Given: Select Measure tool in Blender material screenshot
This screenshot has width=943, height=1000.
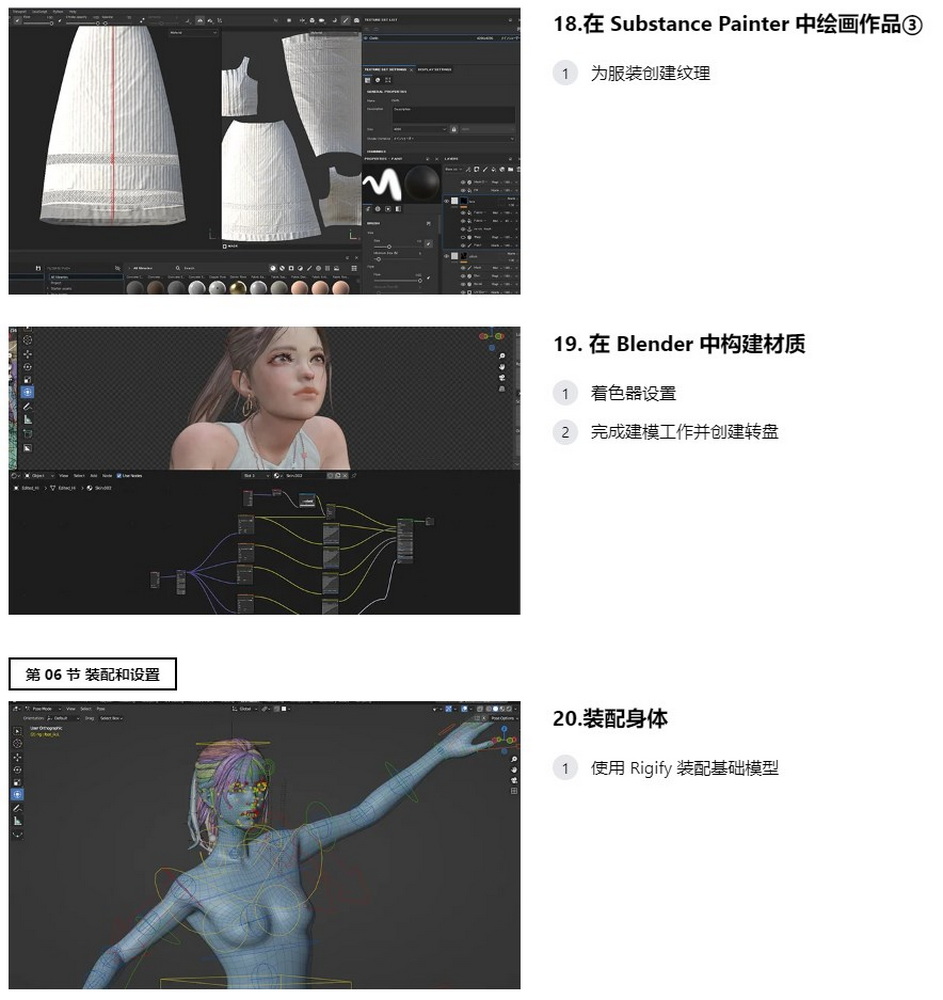Looking at the screenshot, I should 27,420.
